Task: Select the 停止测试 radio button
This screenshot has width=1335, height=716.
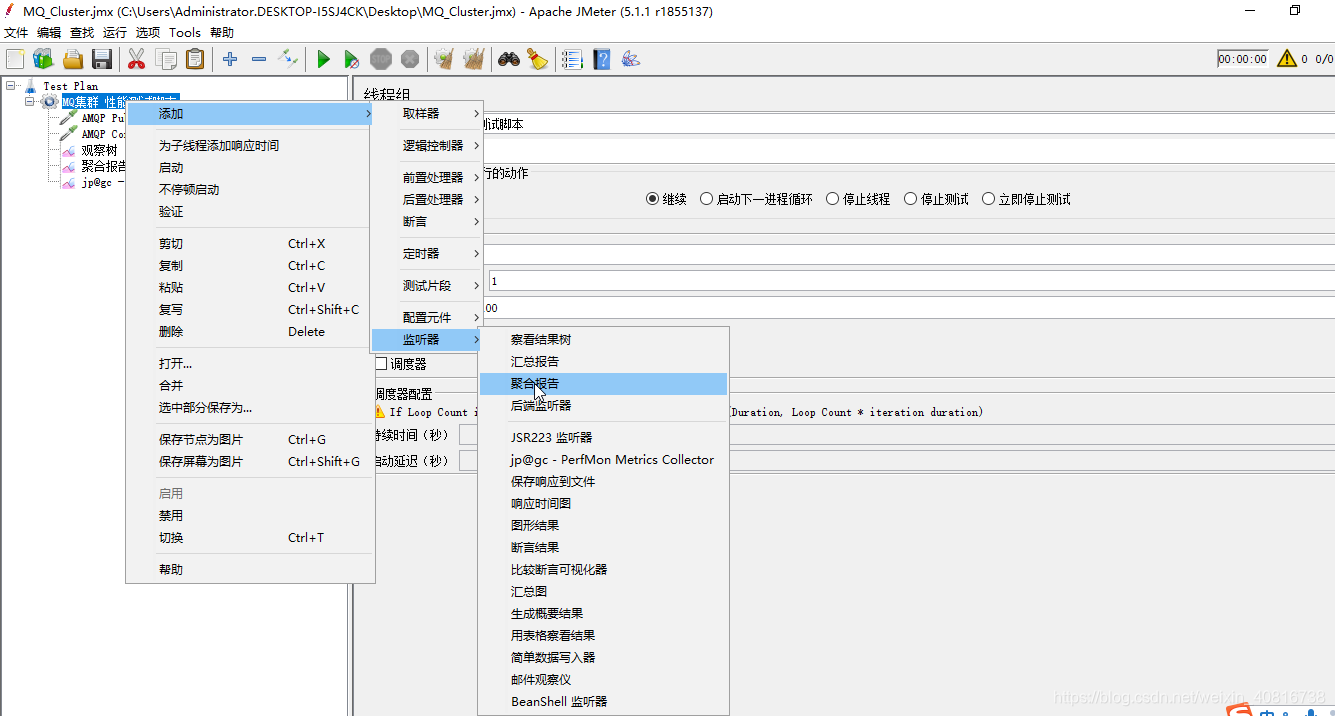Action: tap(911, 199)
